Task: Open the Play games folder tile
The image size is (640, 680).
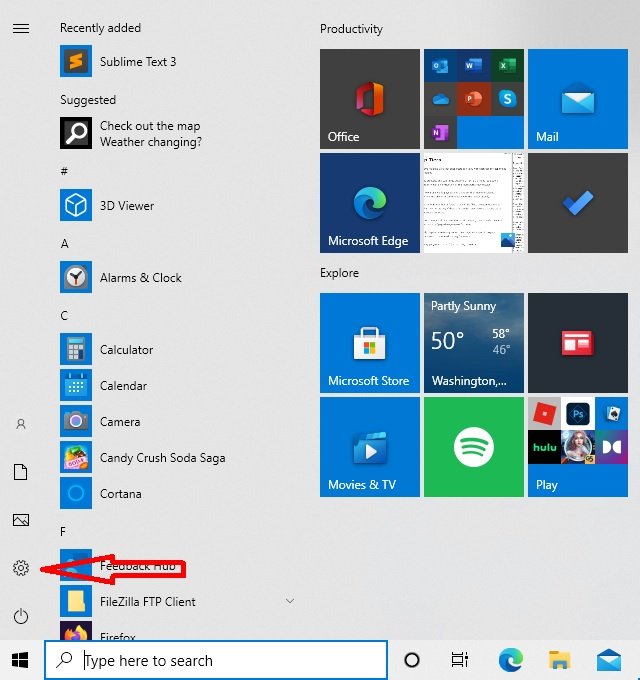Action: tap(578, 447)
